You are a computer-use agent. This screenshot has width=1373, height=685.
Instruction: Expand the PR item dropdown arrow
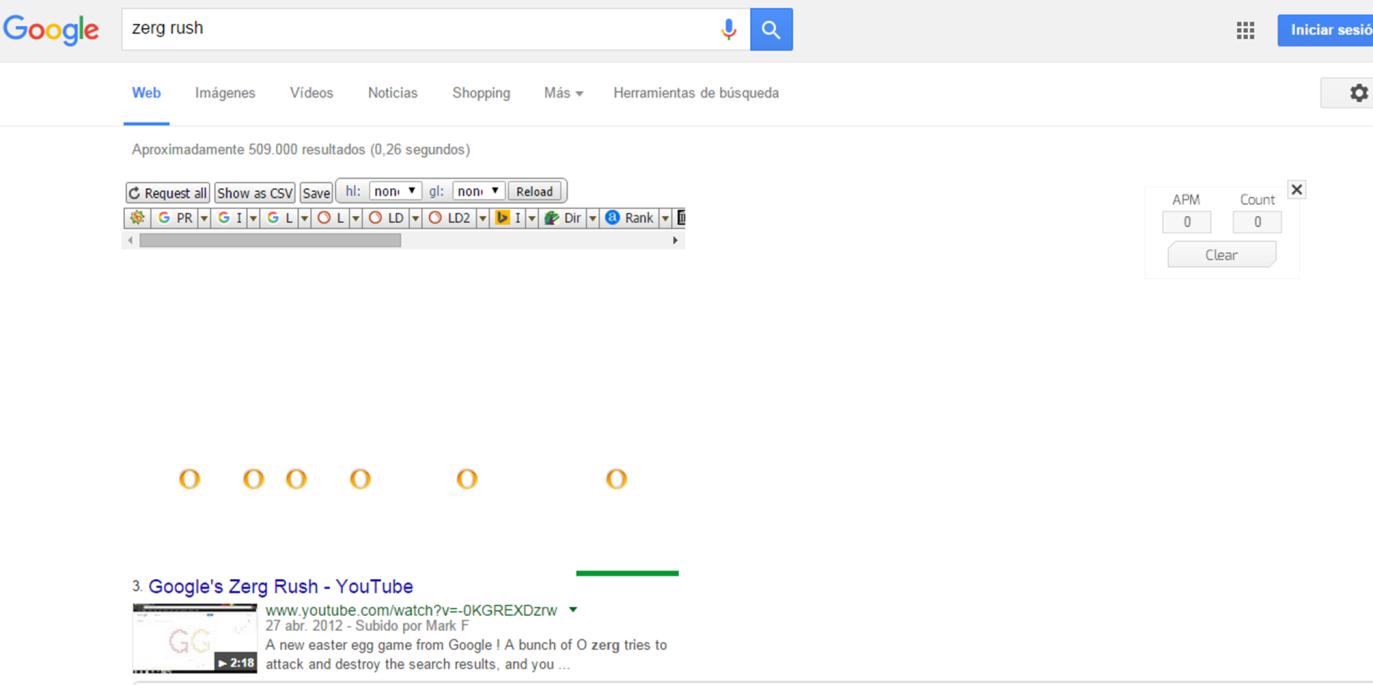(204, 217)
